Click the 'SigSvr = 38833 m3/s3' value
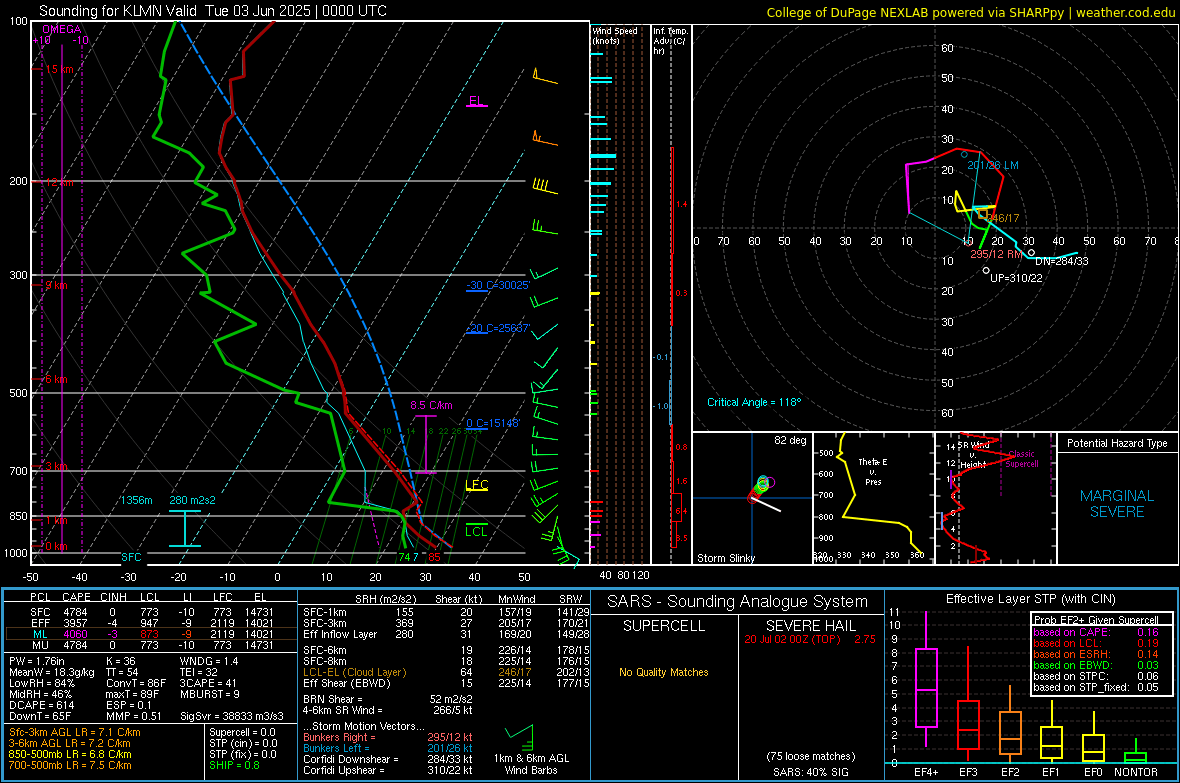The height and width of the screenshot is (783, 1180). coord(232,716)
